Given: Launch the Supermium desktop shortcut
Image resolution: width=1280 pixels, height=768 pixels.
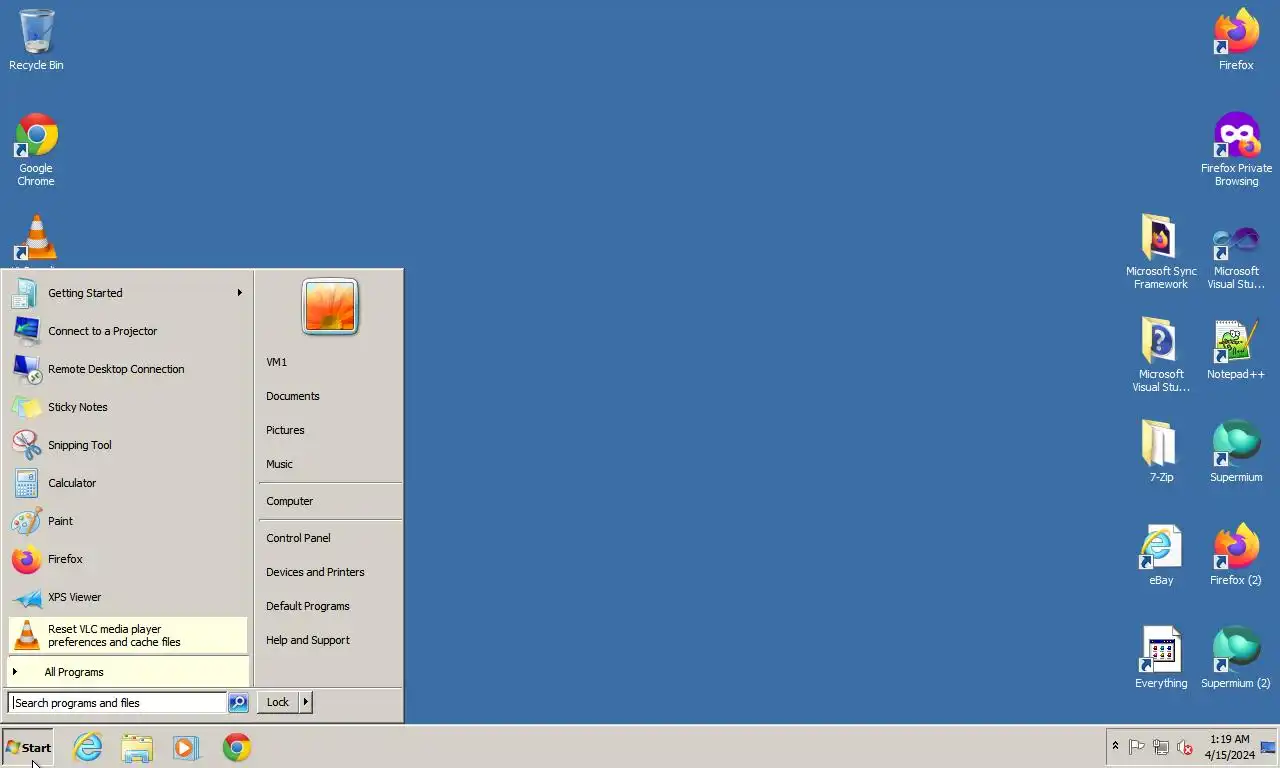Looking at the screenshot, I should click(x=1236, y=452).
